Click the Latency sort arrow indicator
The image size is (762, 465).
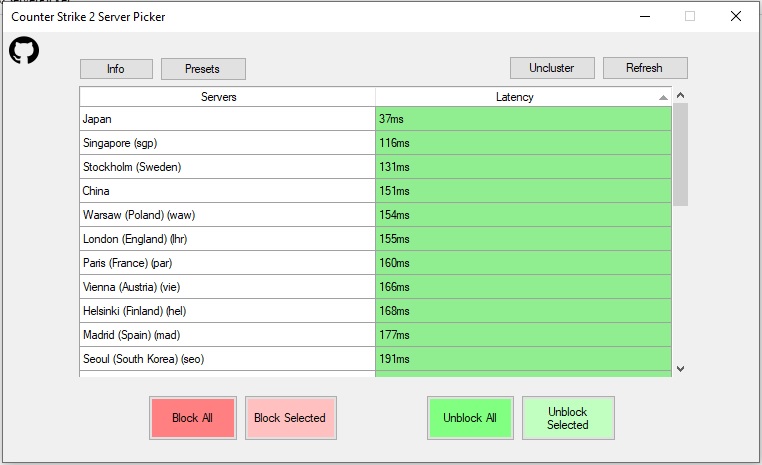663,98
